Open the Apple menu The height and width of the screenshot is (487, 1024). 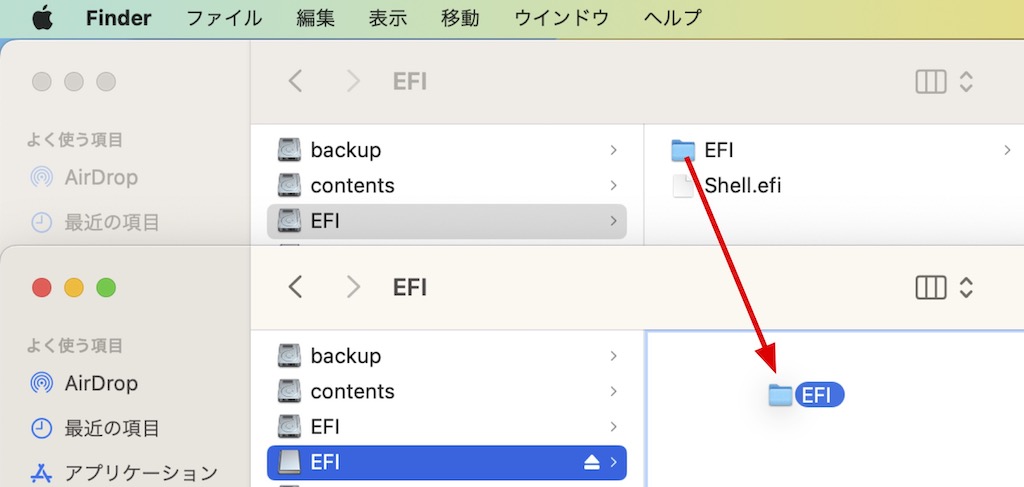point(42,18)
